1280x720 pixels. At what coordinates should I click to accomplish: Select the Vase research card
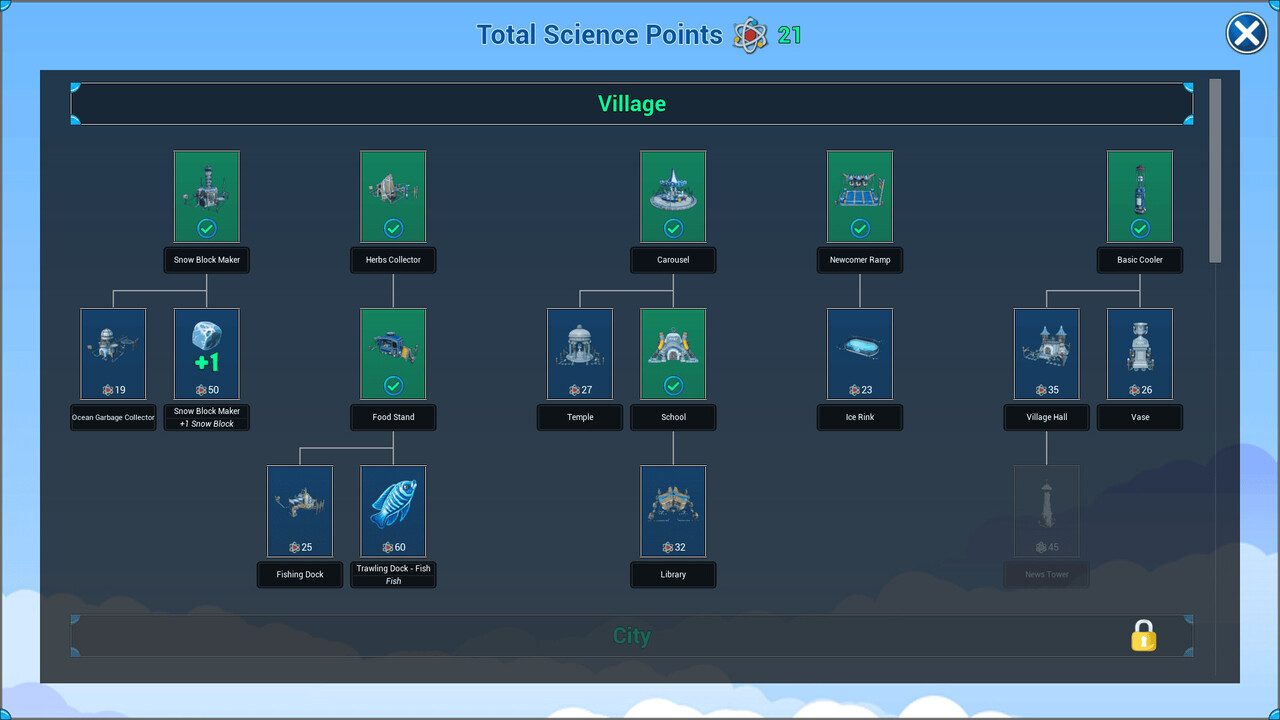click(x=1140, y=353)
